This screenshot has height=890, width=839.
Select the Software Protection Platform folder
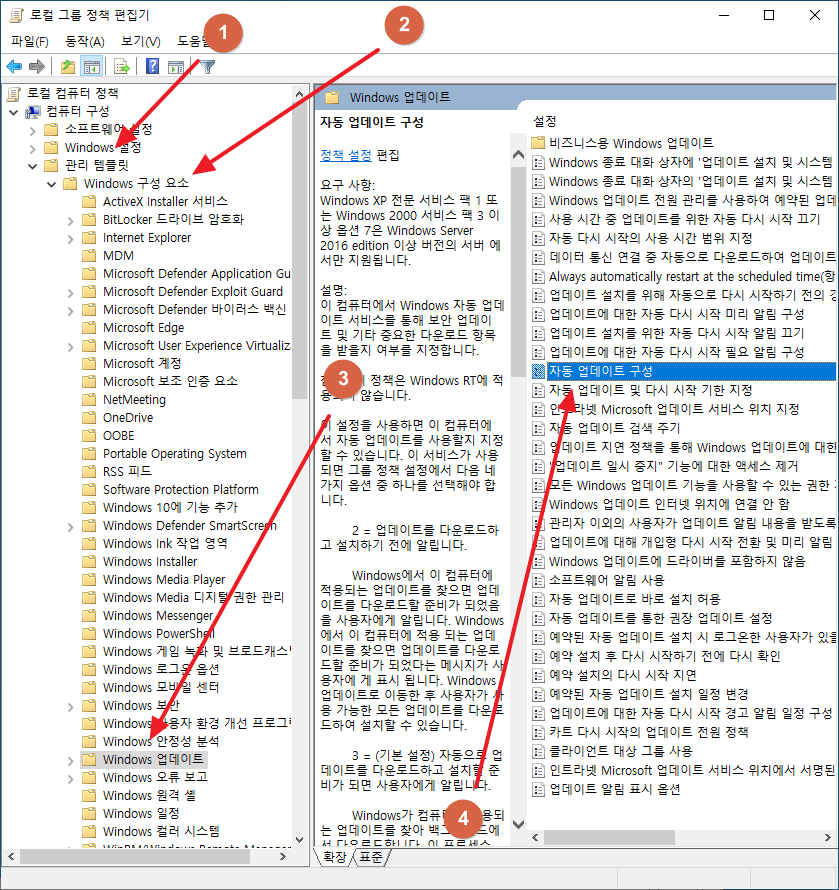[x=181, y=489]
